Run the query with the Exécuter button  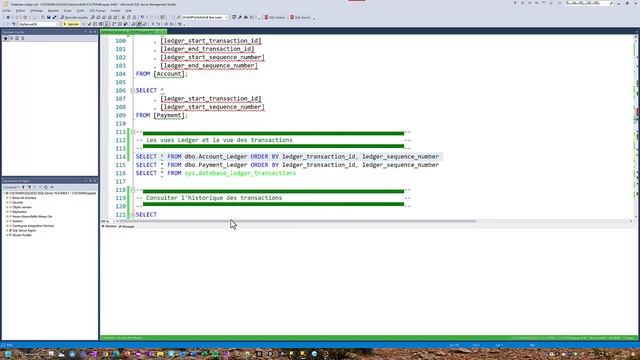(71, 24)
